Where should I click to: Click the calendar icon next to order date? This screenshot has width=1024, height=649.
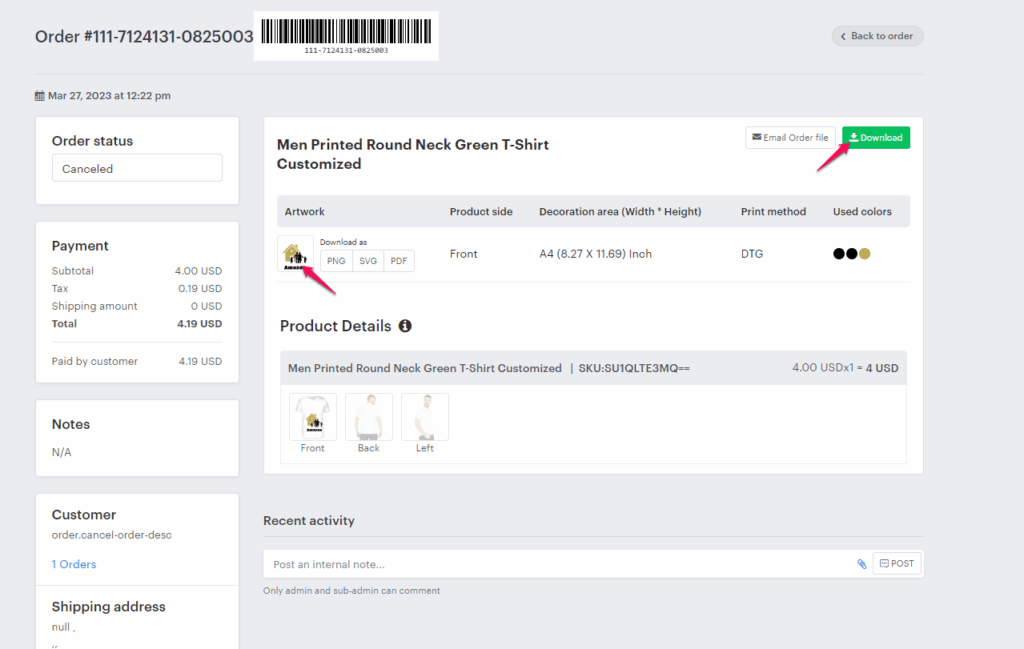(x=40, y=96)
